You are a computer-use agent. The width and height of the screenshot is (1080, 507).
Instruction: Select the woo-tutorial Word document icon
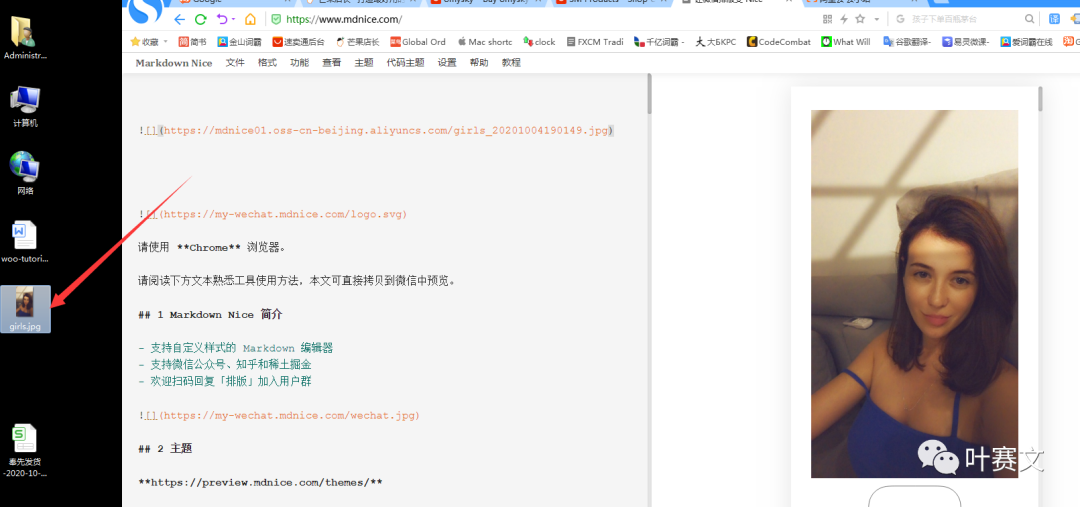pos(25,242)
